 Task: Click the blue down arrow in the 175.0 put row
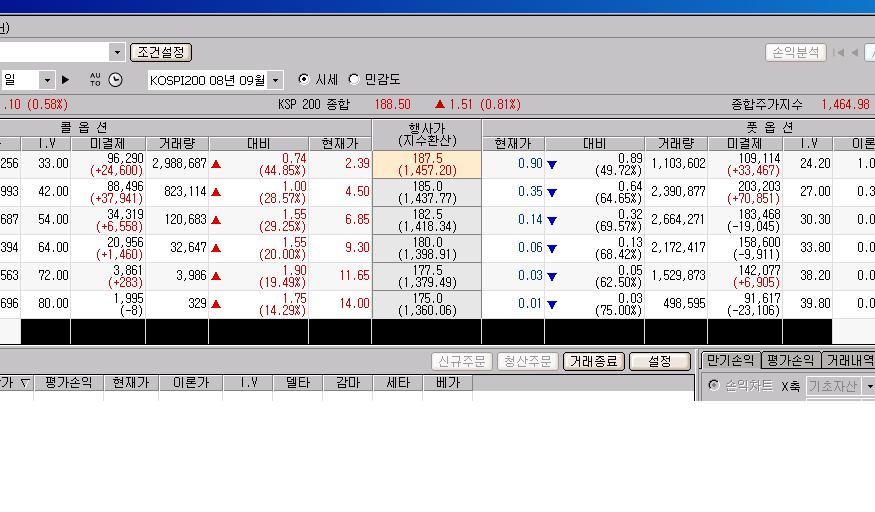(550, 304)
